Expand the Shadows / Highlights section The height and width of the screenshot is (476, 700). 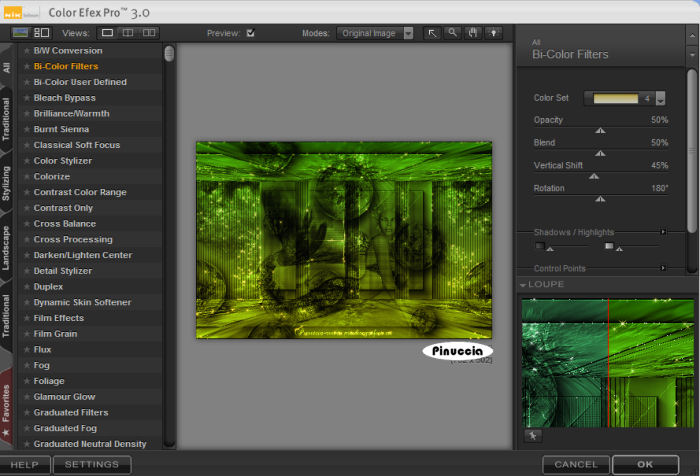662,232
